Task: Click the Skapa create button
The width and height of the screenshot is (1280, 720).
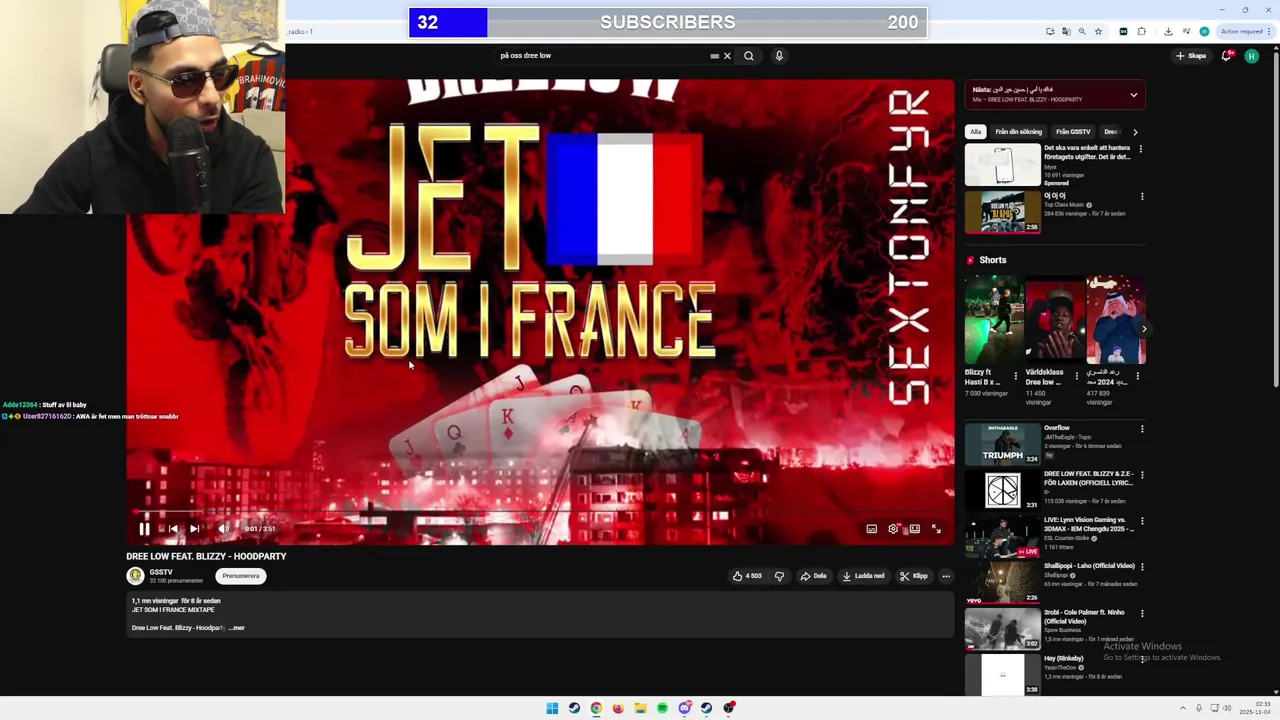Action: 1191,56
